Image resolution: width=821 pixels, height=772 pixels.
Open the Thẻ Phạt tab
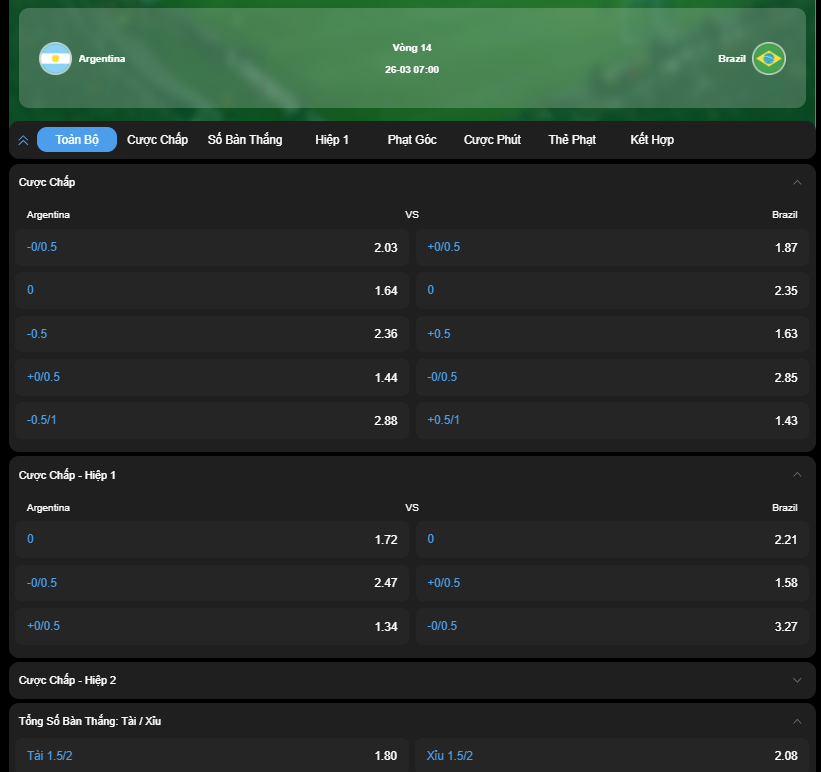(x=572, y=139)
